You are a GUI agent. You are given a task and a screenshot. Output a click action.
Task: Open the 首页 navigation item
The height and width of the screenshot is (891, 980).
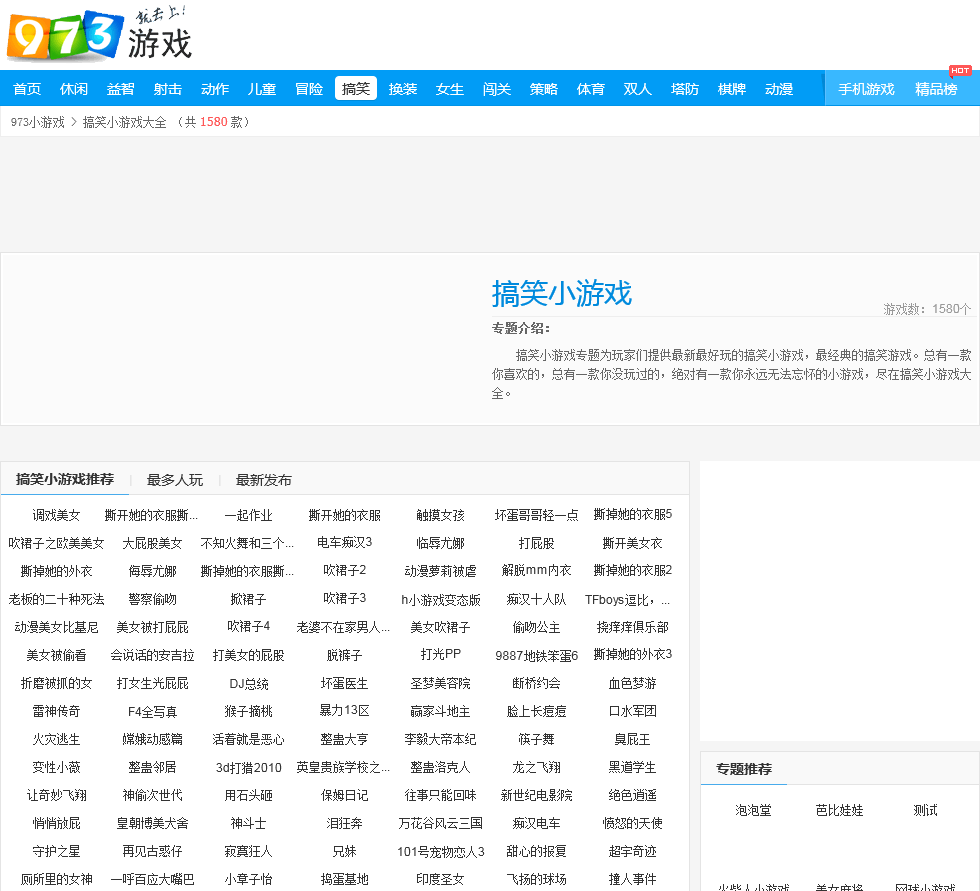coord(27,89)
